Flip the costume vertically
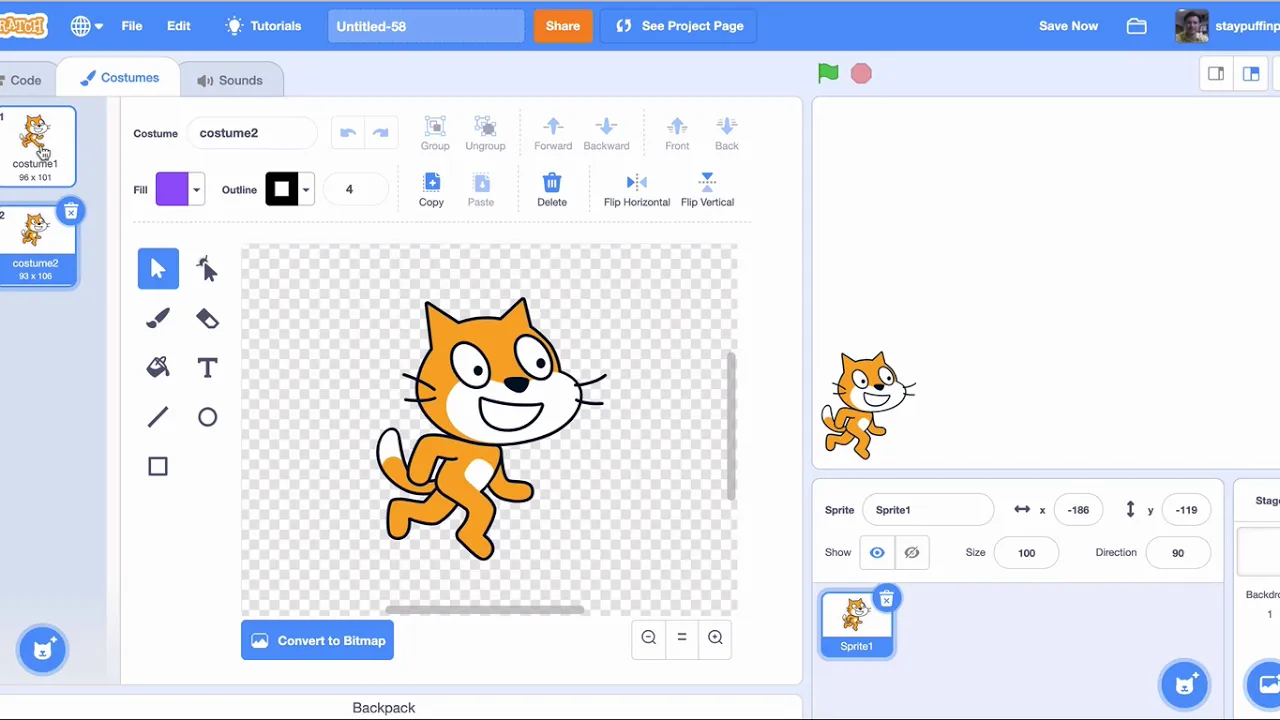This screenshot has height=720, width=1280. point(707,190)
